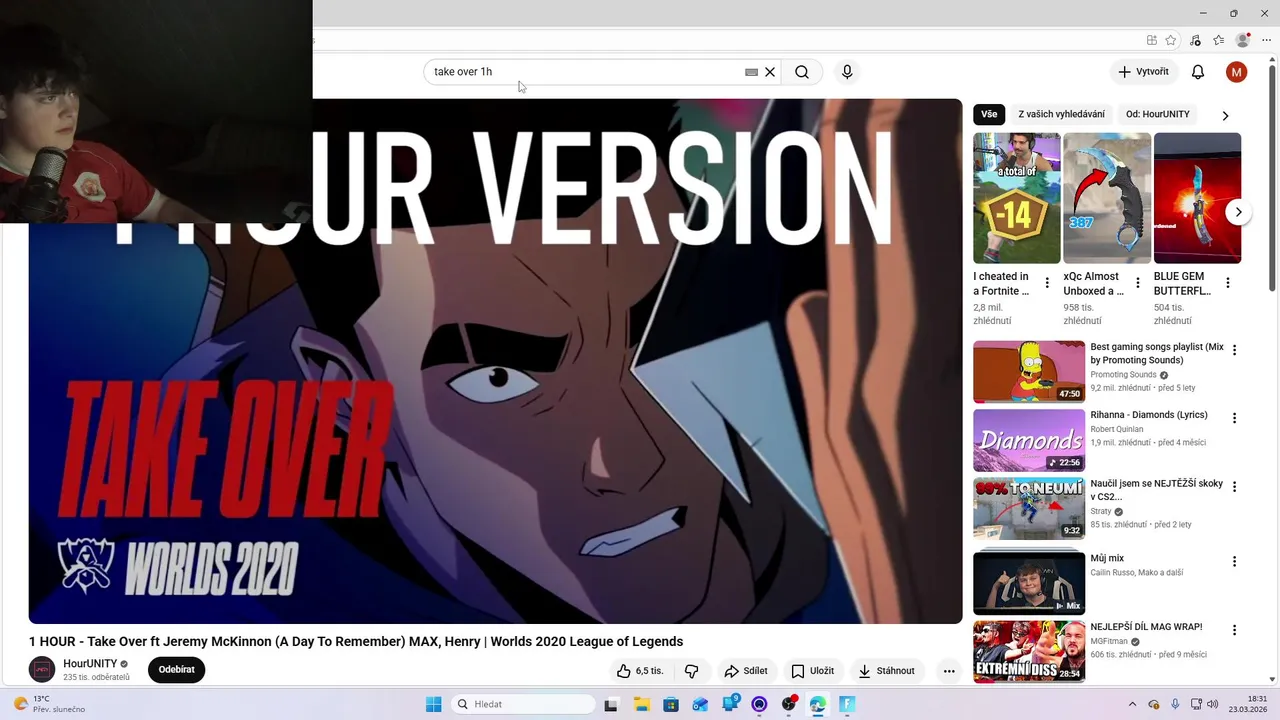Click the magnifier search button

tap(802, 72)
